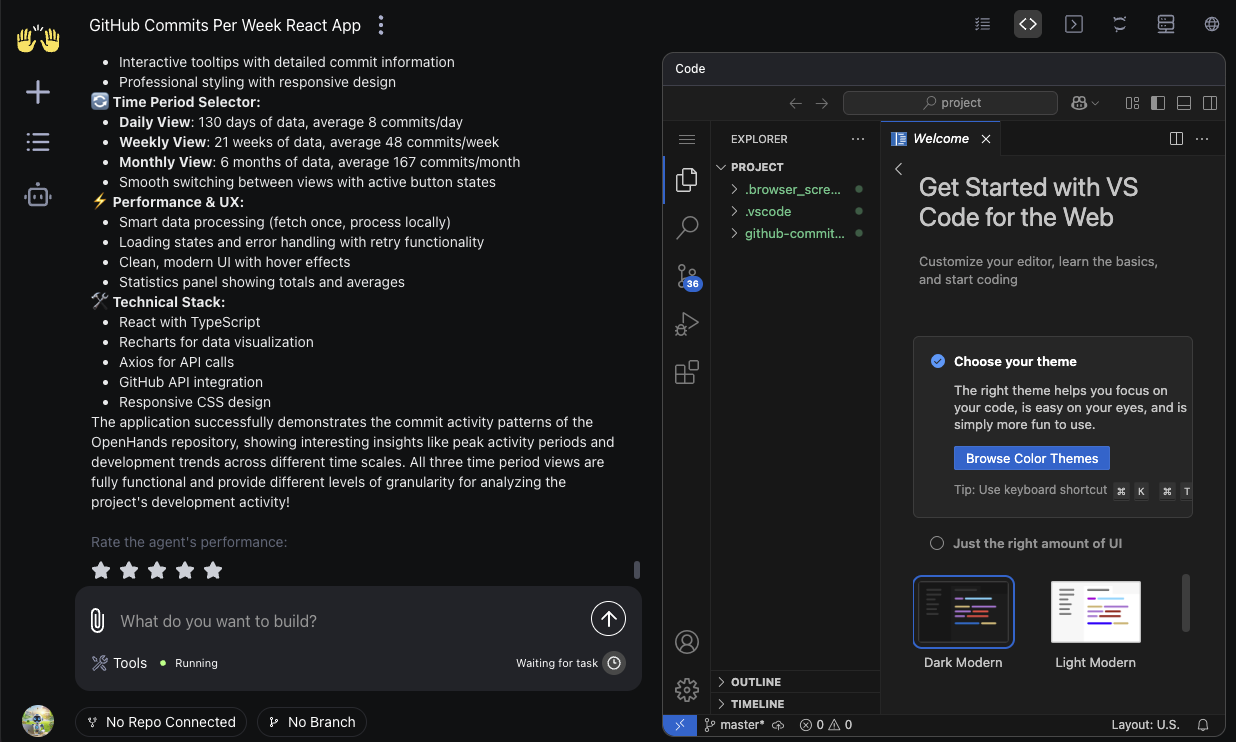Toggle the 'Choose your theme' step checkbox
1236x742 pixels.
pos(937,361)
